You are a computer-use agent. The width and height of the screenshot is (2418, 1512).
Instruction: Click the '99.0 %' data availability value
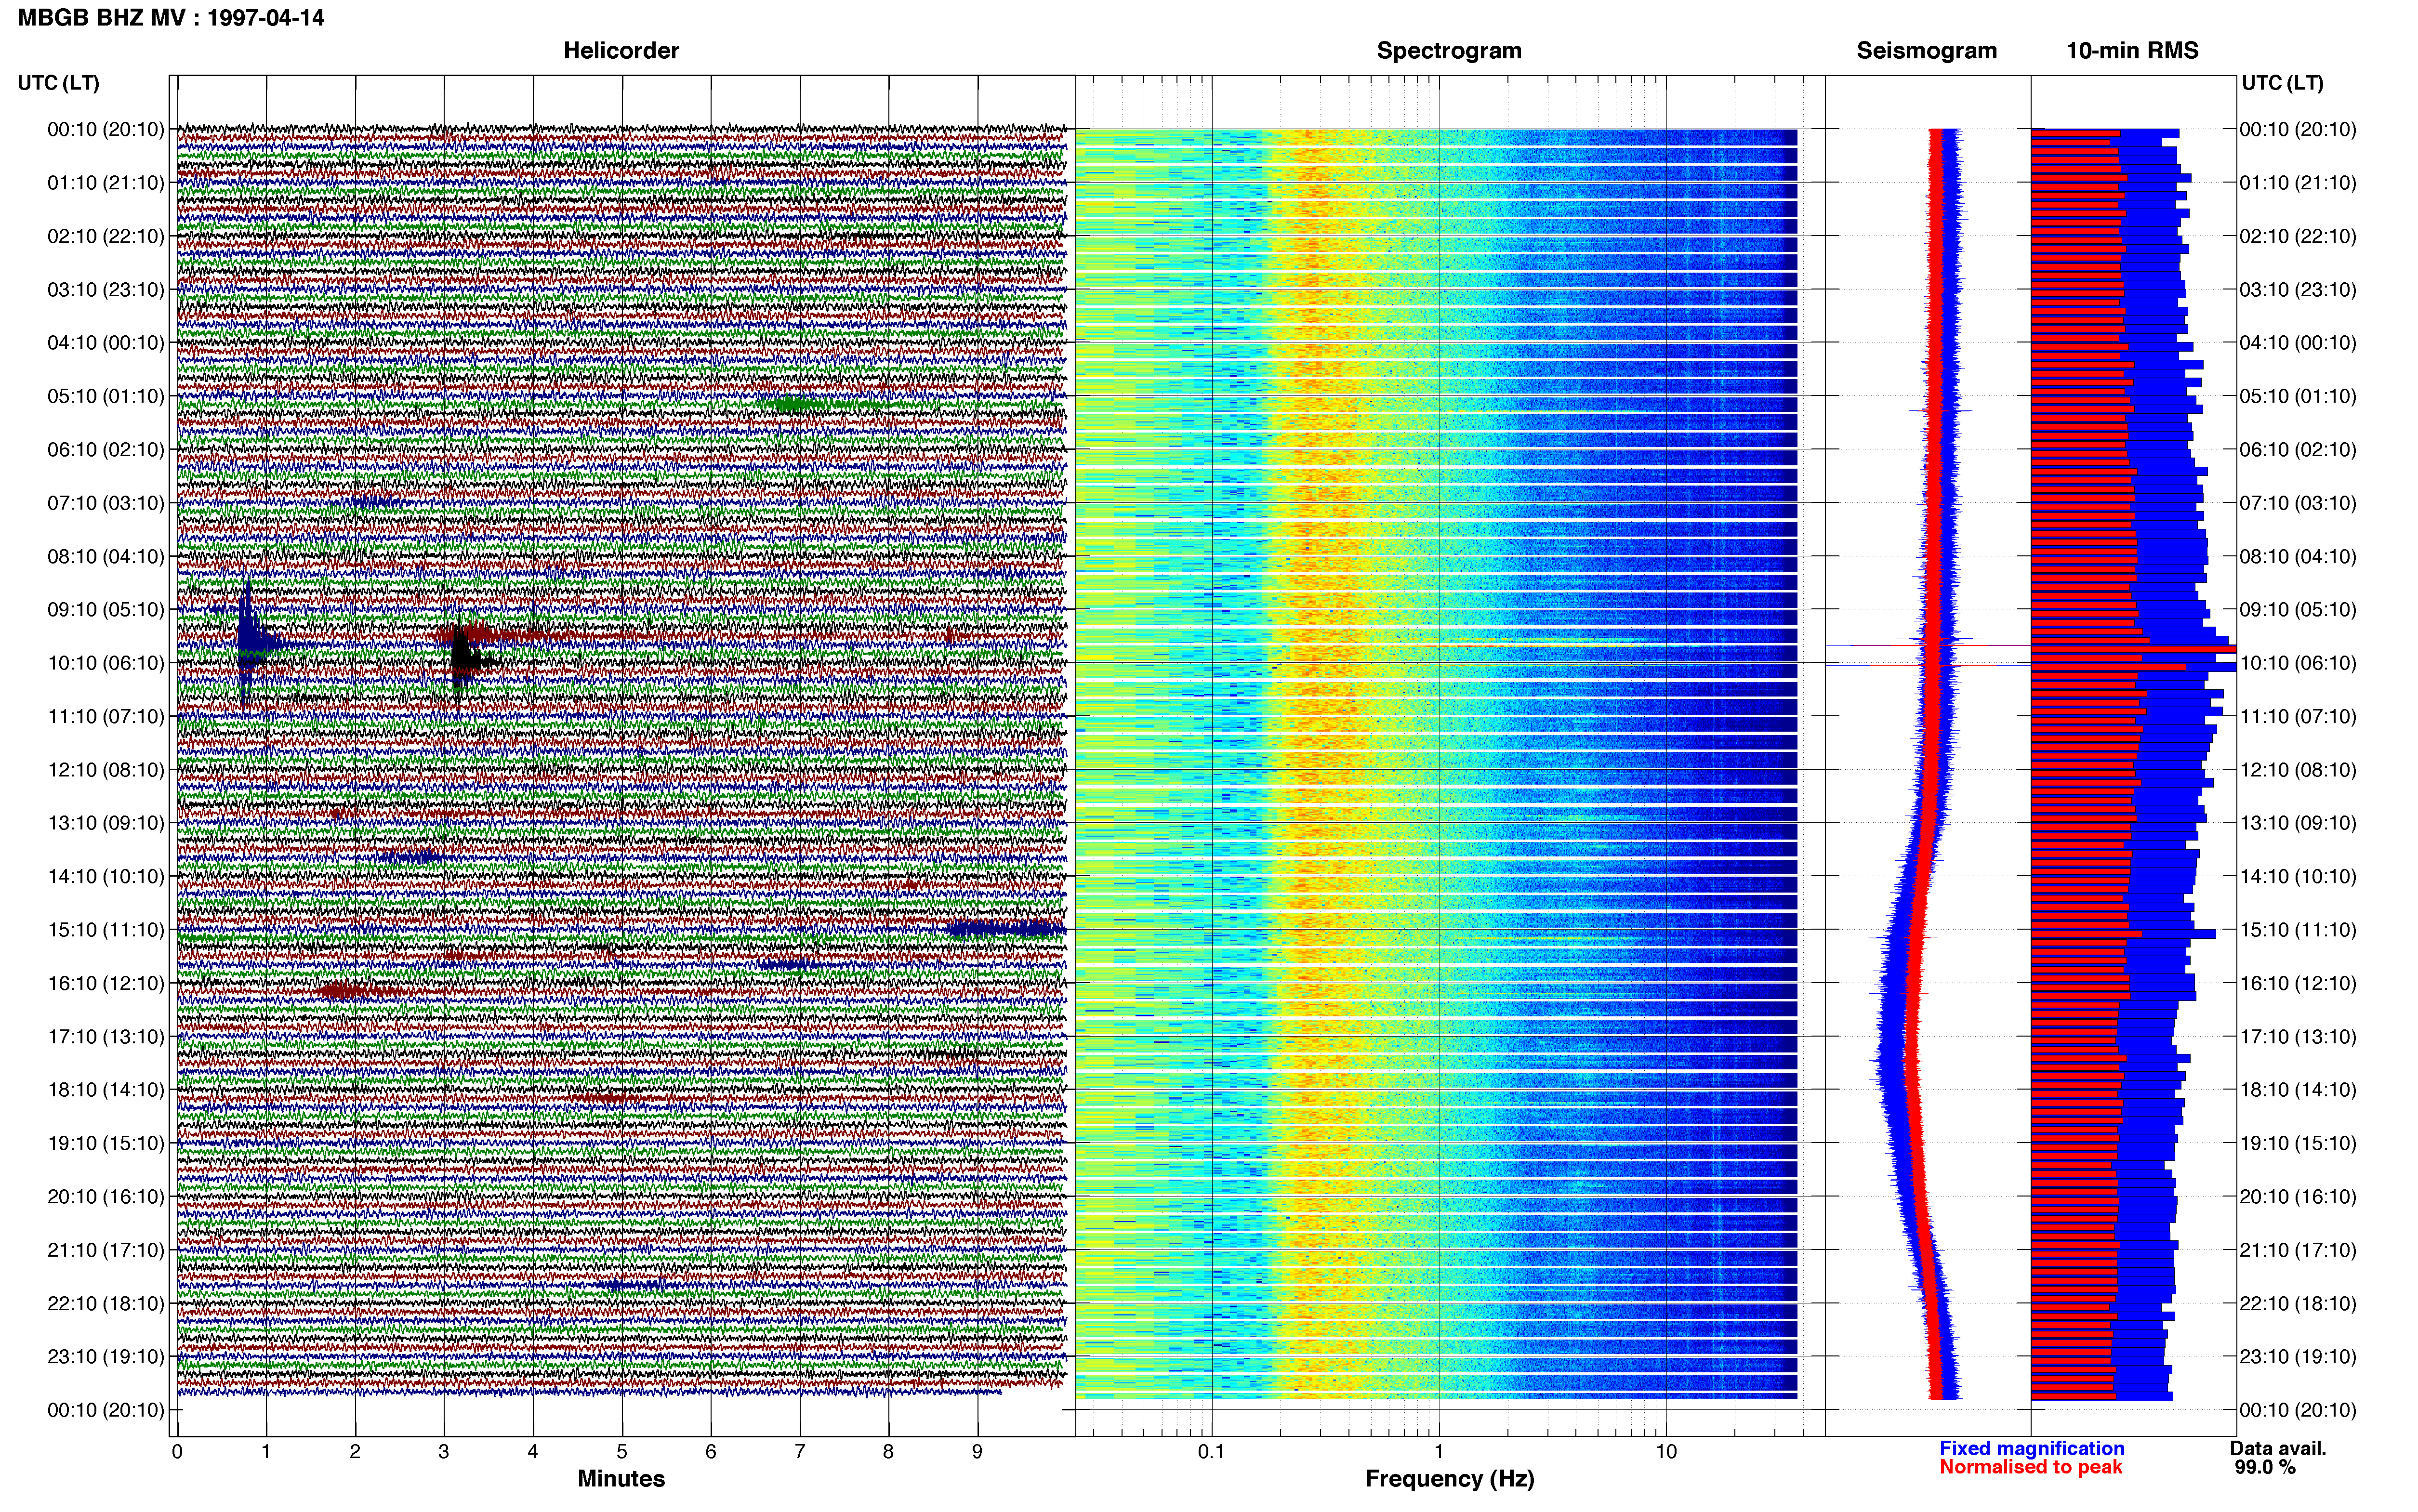pos(2265,1467)
